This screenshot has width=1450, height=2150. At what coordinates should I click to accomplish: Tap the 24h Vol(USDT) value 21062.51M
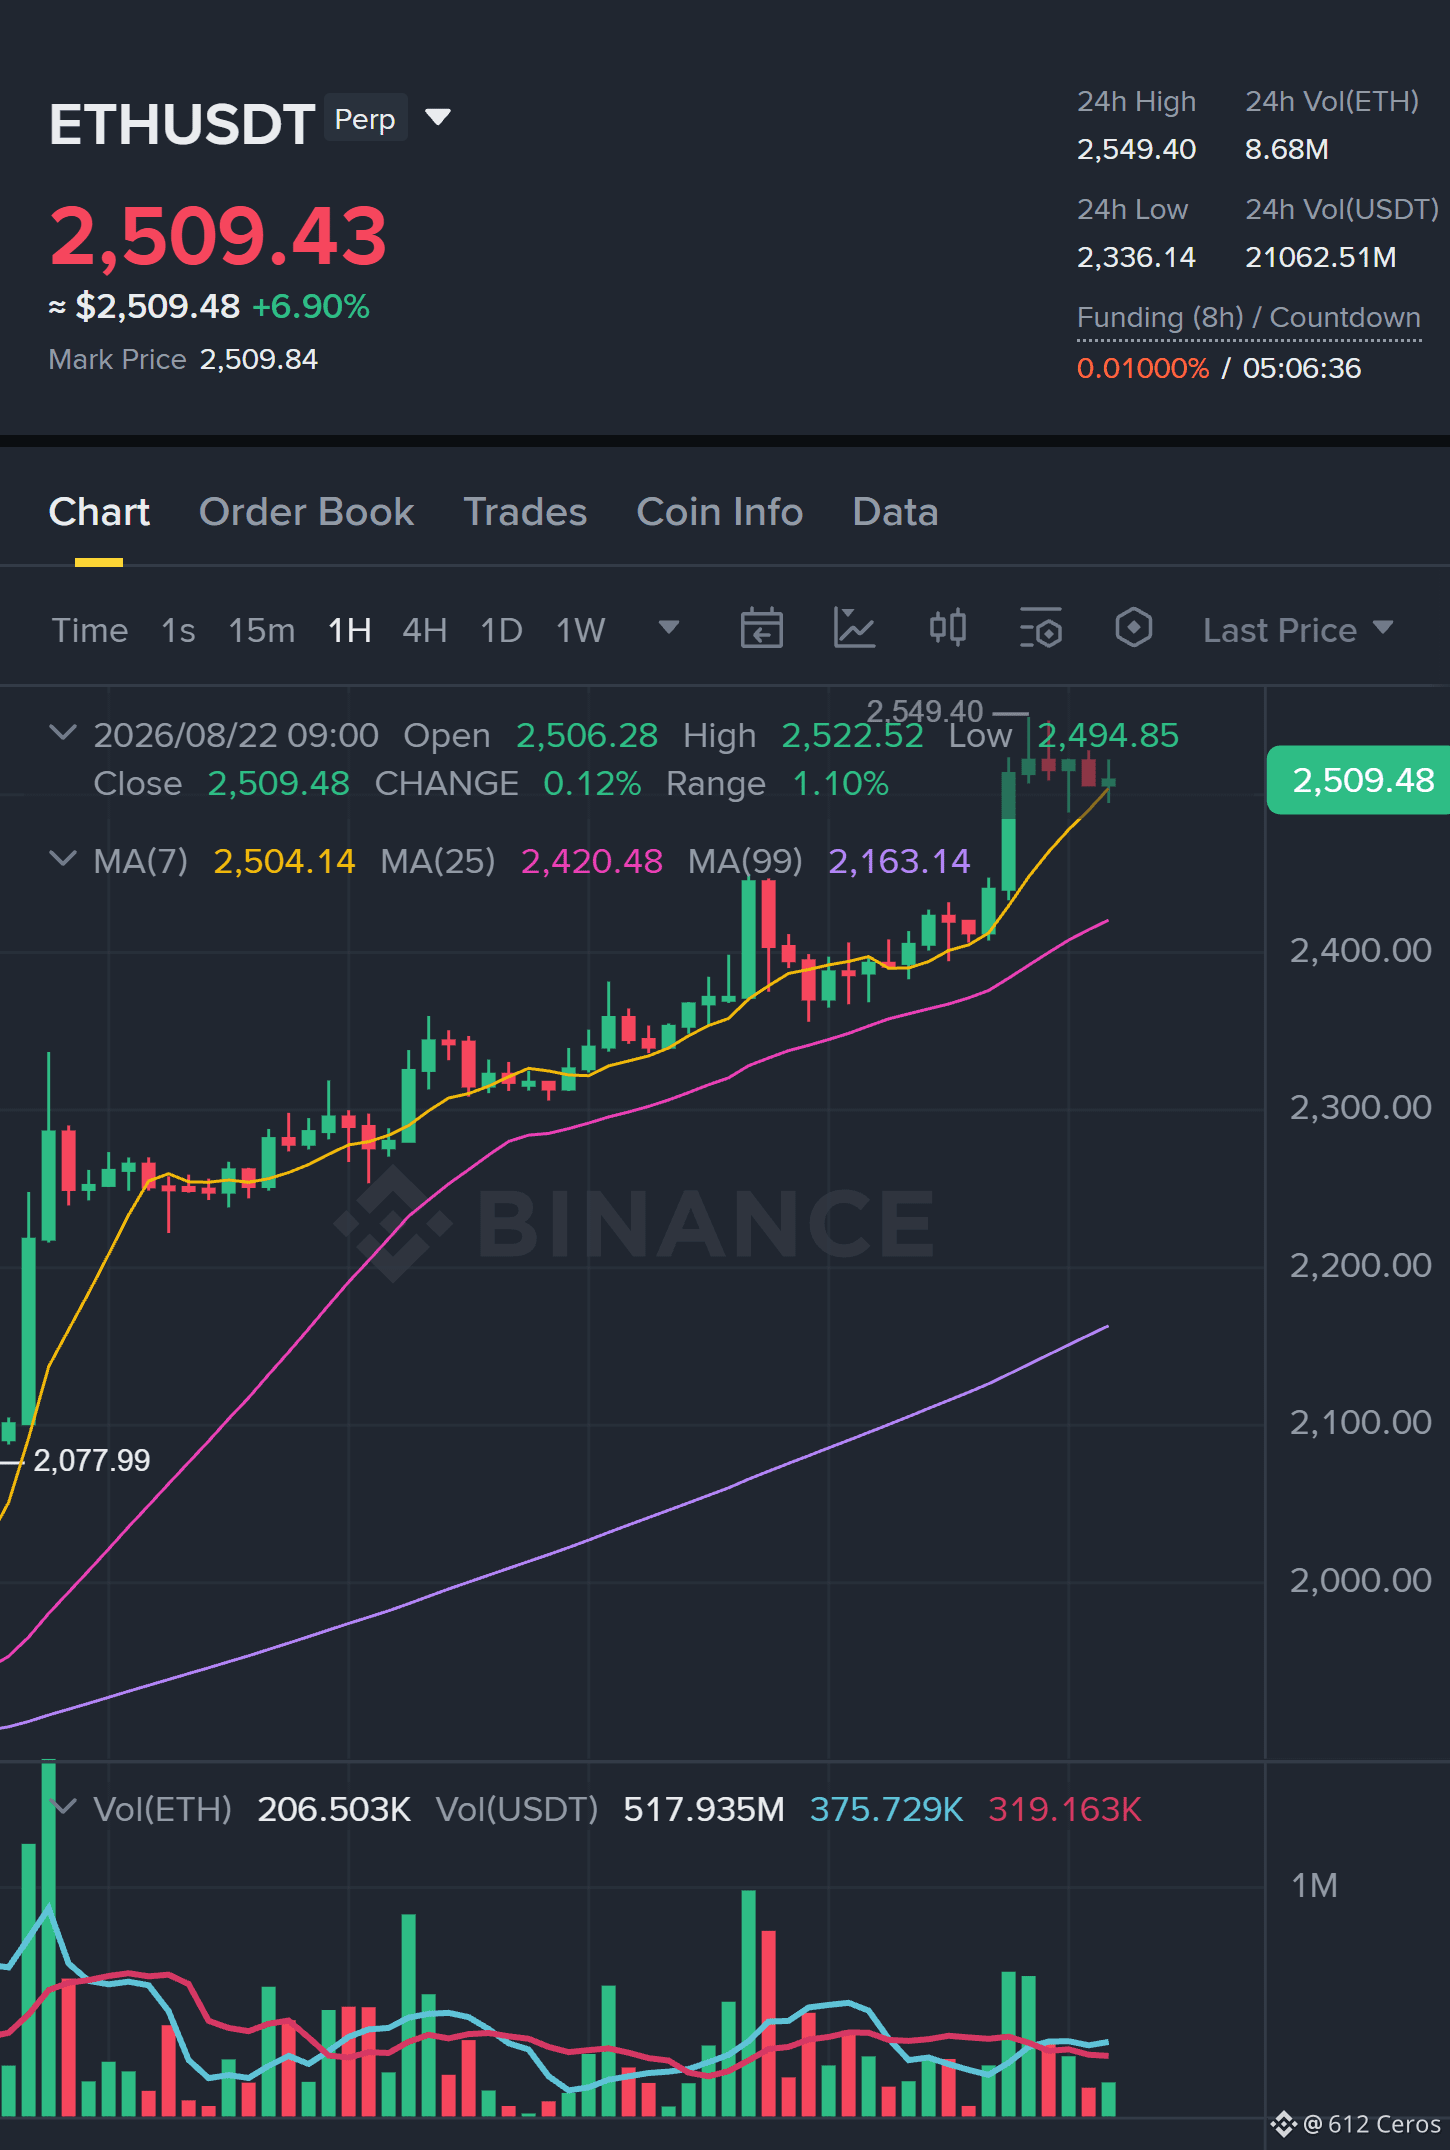tap(1321, 257)
